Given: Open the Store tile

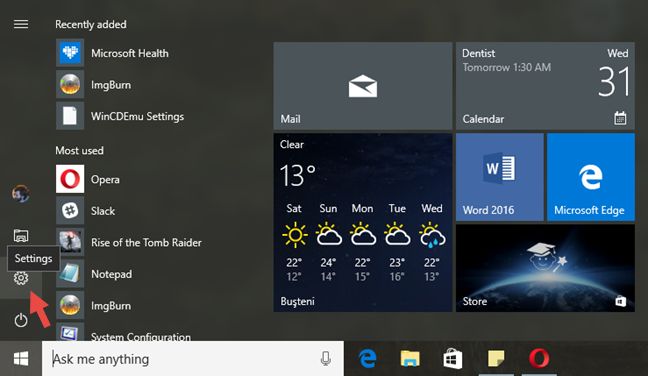Looking at the screenshot, I should click(545, 268).
